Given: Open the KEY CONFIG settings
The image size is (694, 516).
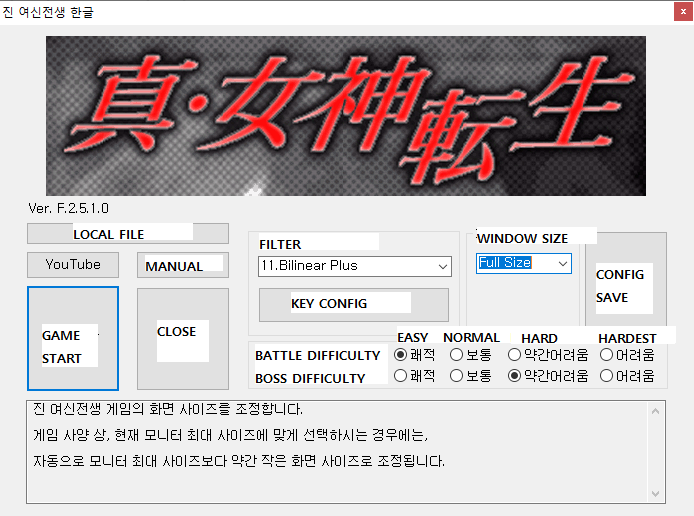Looking at the screenshot, I should pyautogui.click(x=354, y=305).
